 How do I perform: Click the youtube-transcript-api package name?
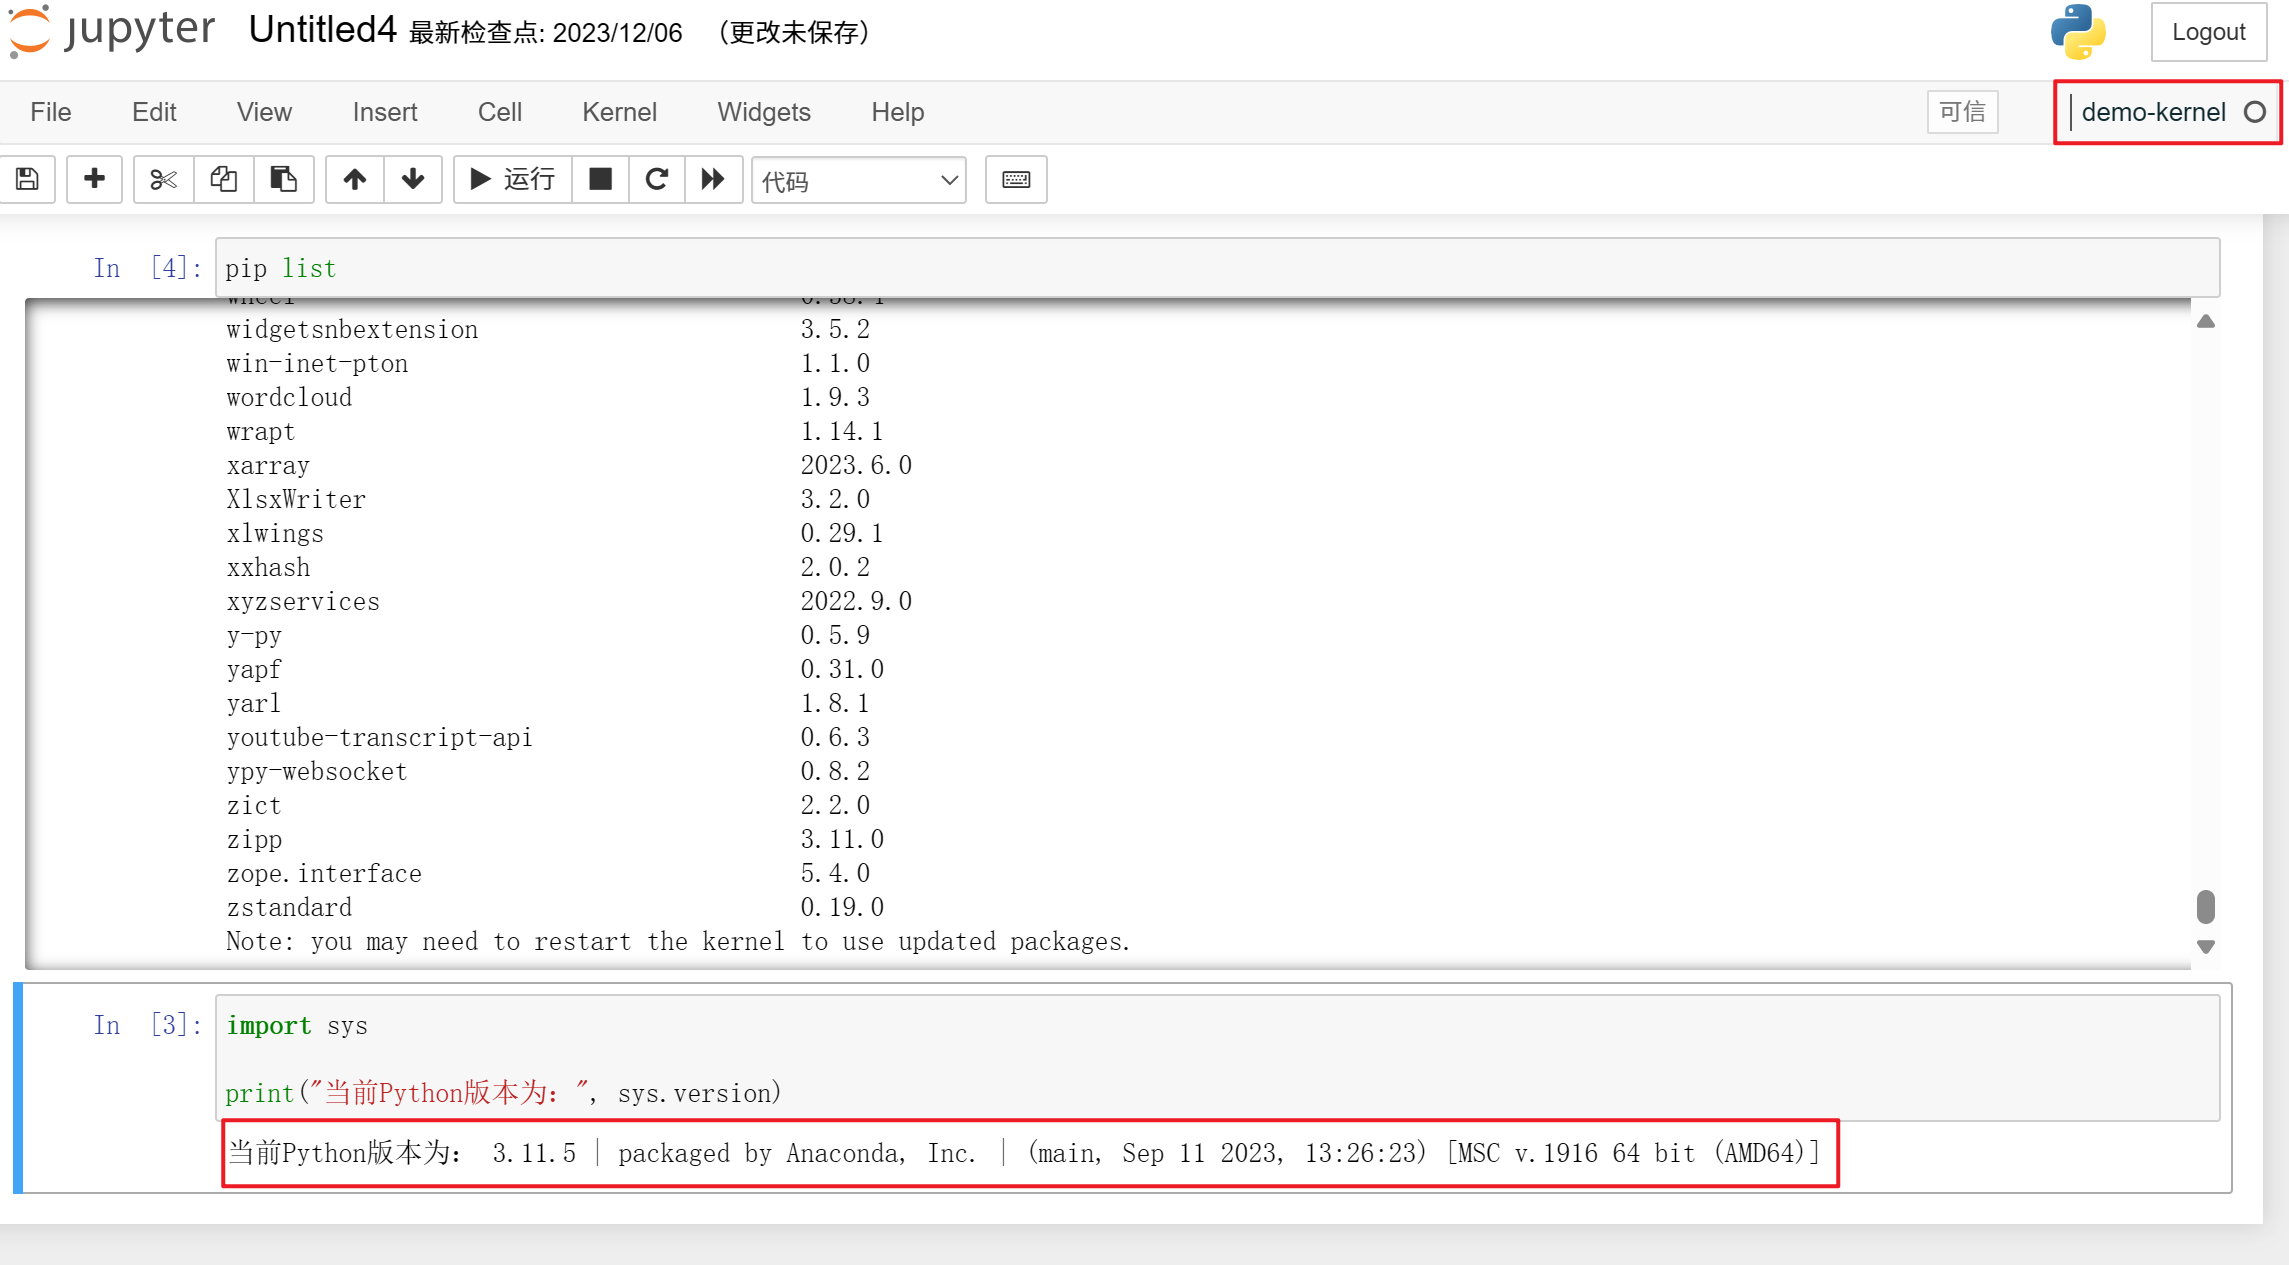coord(379,738)
